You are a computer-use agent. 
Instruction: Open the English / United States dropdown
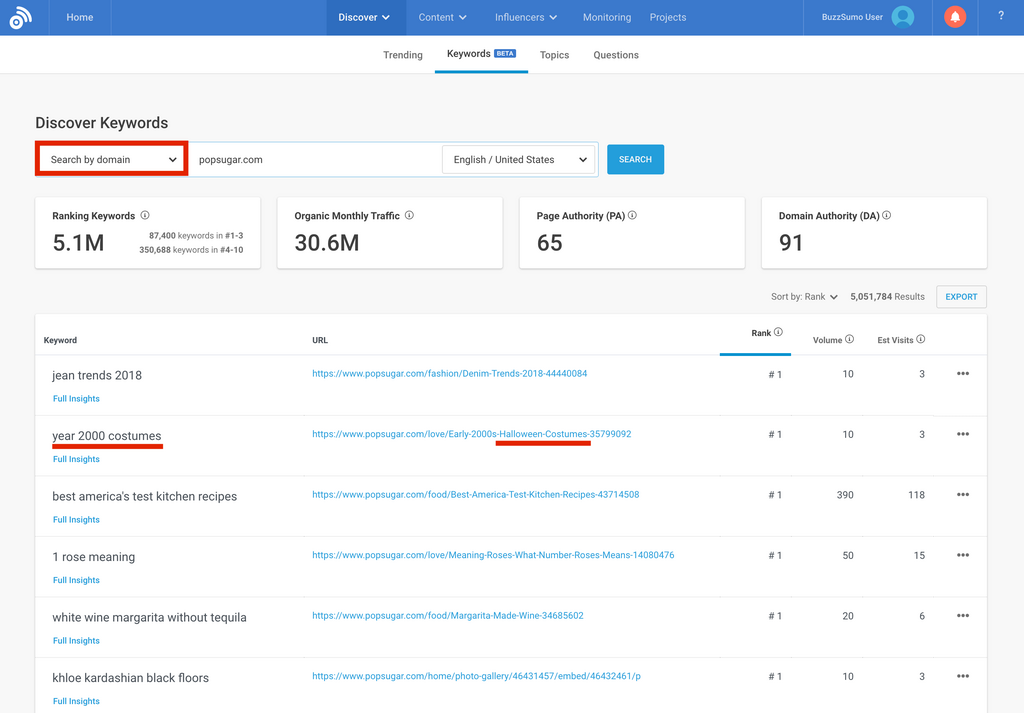(519, 160)
